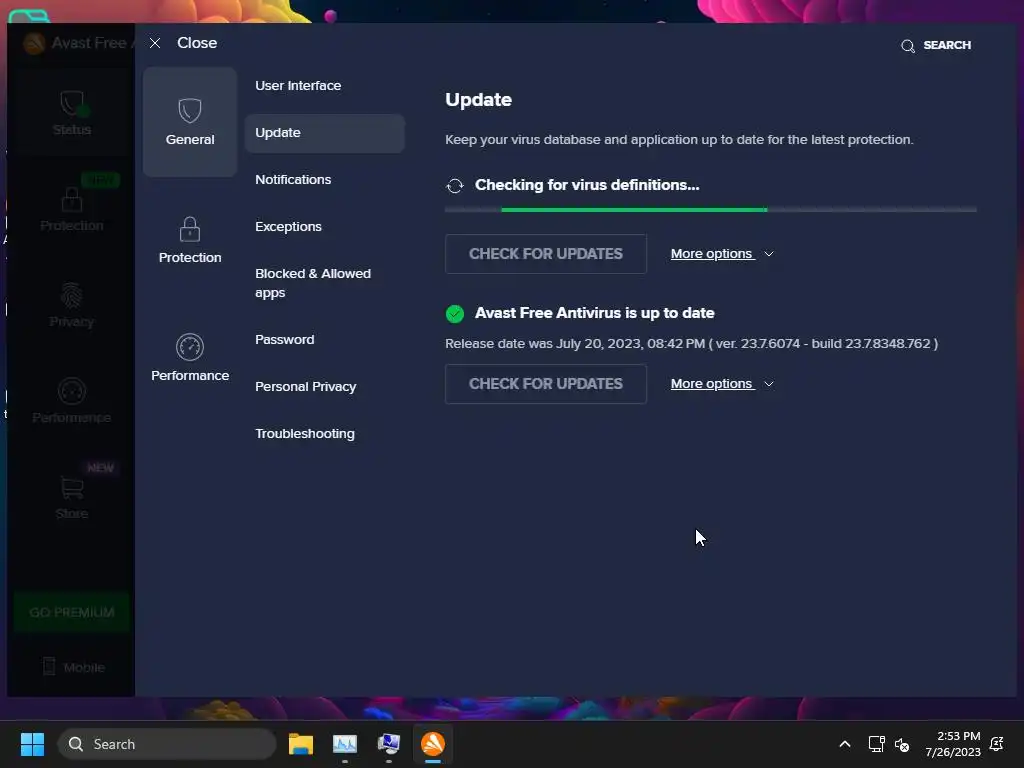The width and height of the screenshot is (1024, 768).
Task: Click the SEARCH magnifier icon in settings
Action: point(908,46)
